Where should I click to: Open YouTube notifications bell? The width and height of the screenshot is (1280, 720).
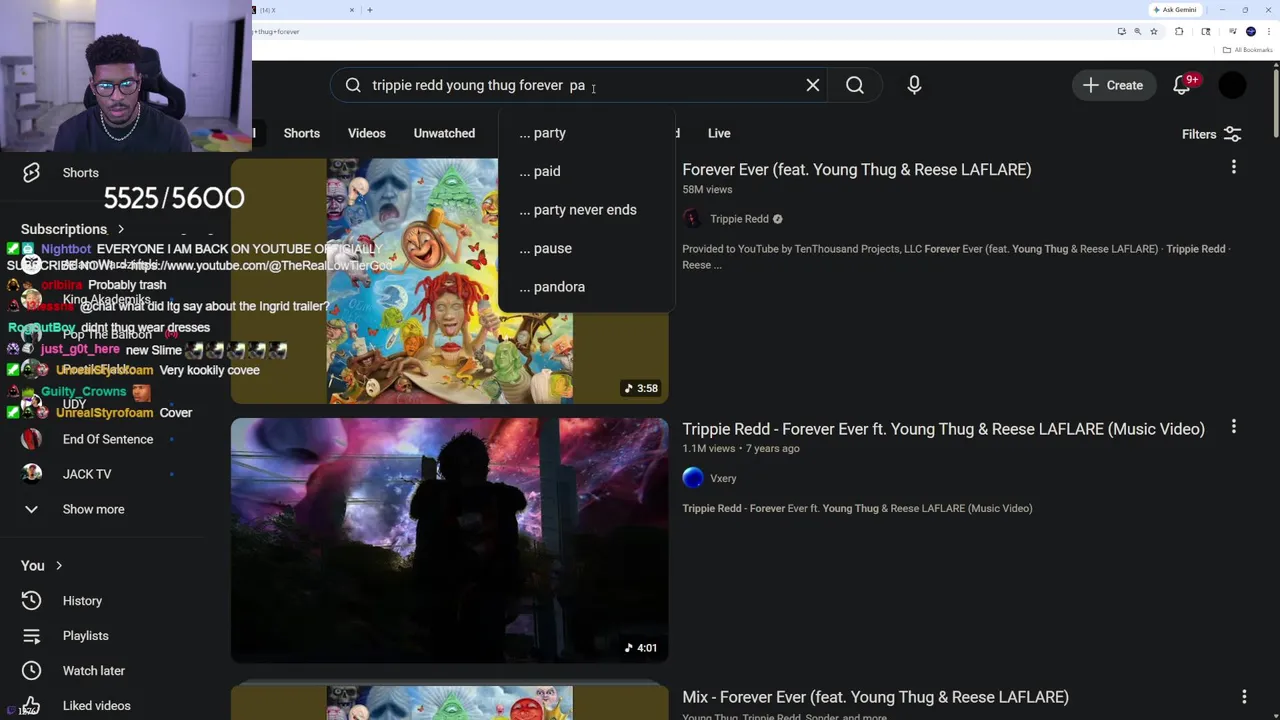tap(1182, 85)
